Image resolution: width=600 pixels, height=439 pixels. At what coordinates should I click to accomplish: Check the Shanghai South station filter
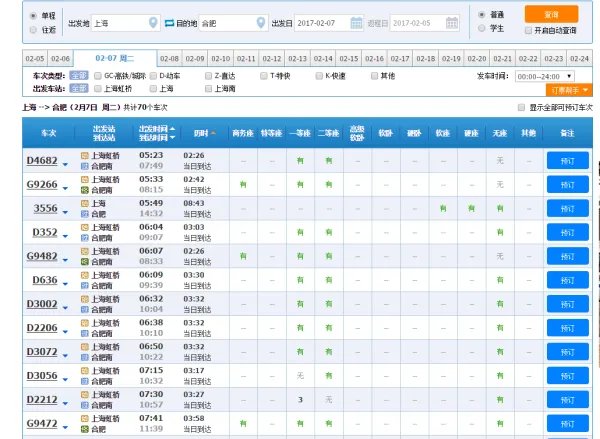(209, 88)
